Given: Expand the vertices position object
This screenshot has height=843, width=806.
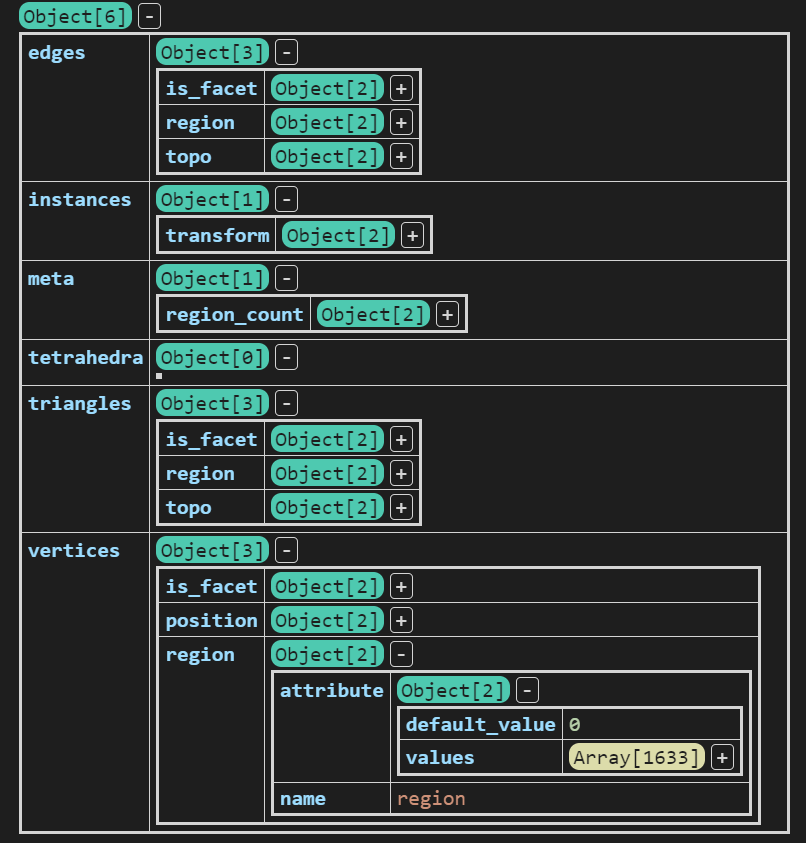Looking at the screenshot, I should [x=401, y=620].
